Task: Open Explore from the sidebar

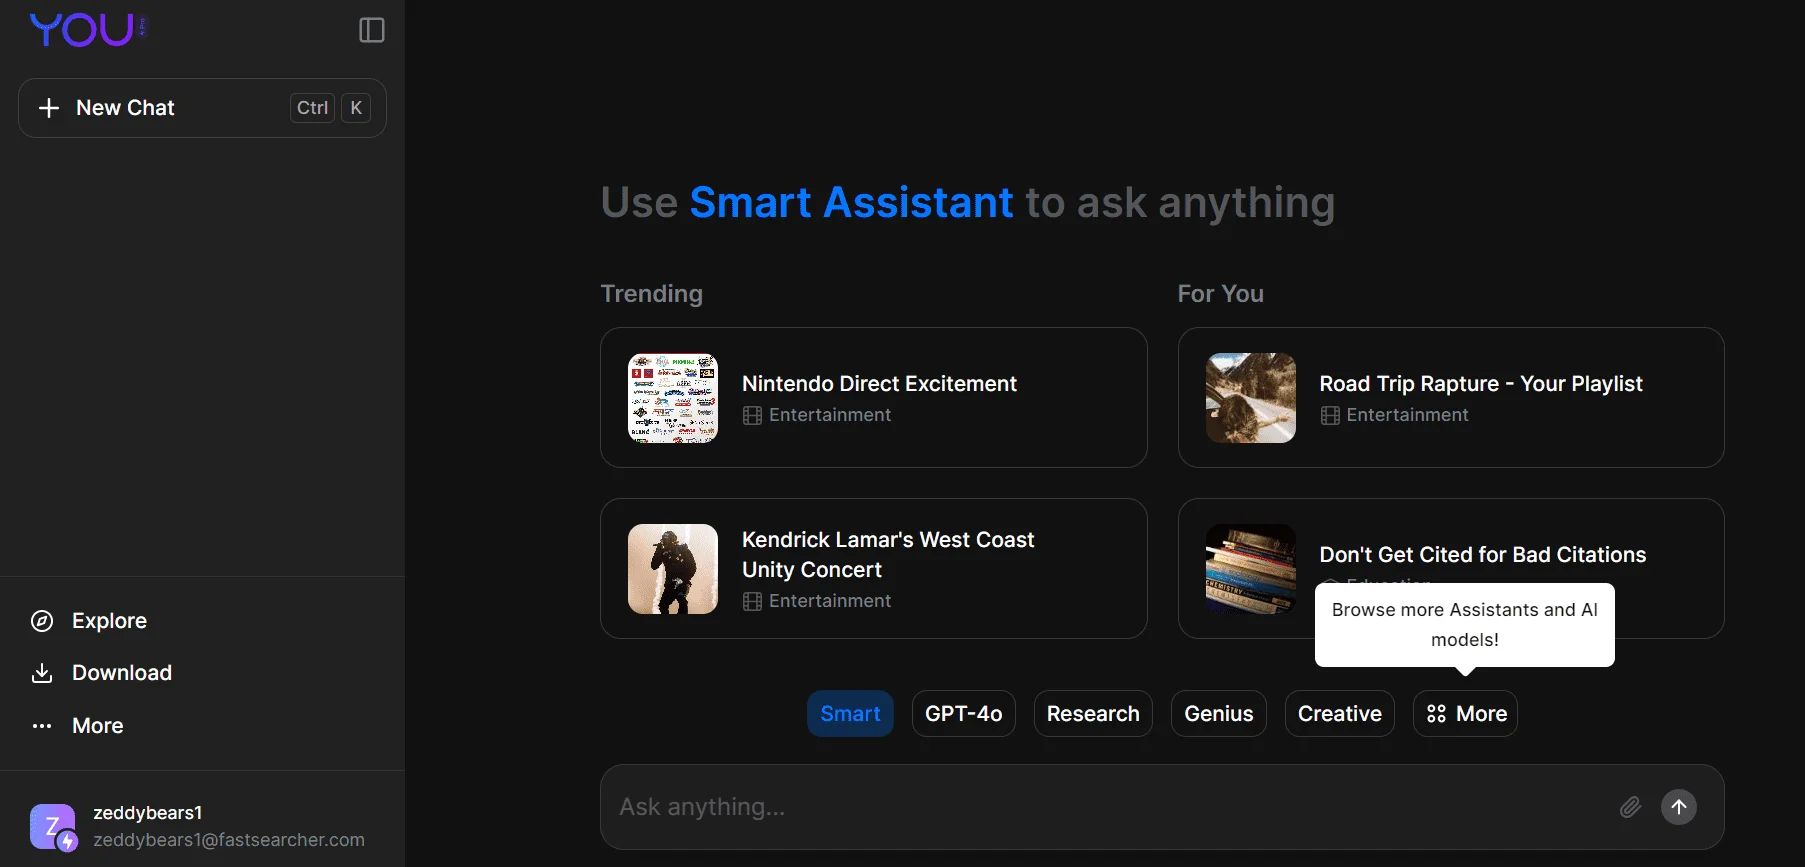Action: (x=109, y=621)
